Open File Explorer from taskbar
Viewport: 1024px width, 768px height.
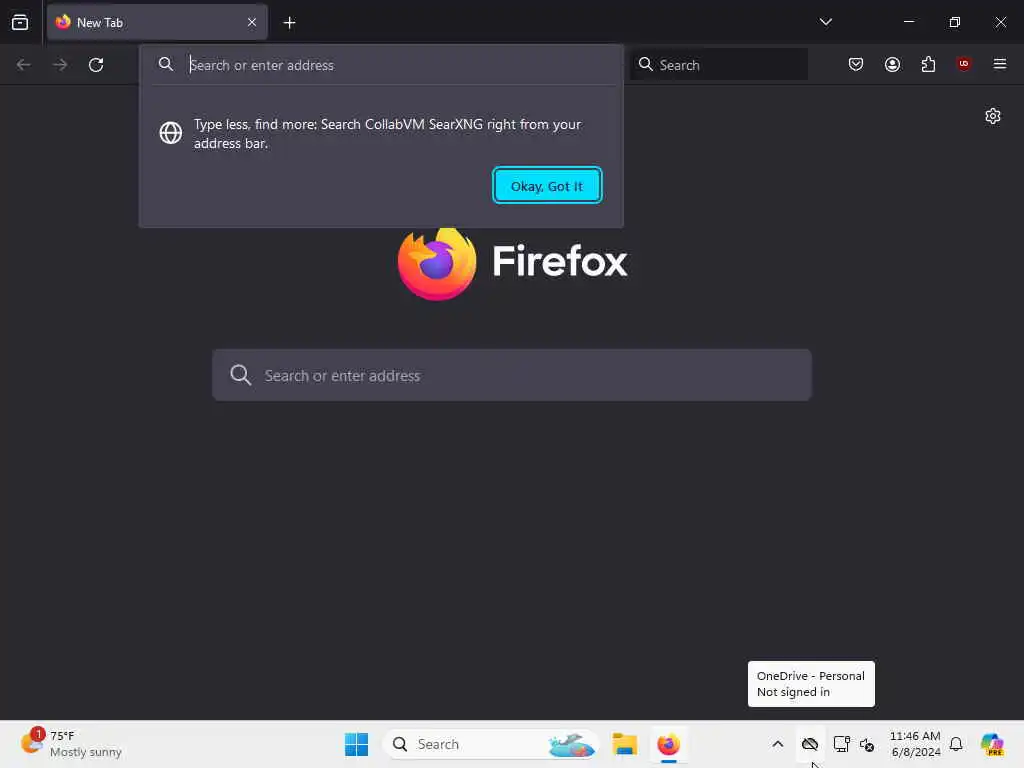pos(624,744)
